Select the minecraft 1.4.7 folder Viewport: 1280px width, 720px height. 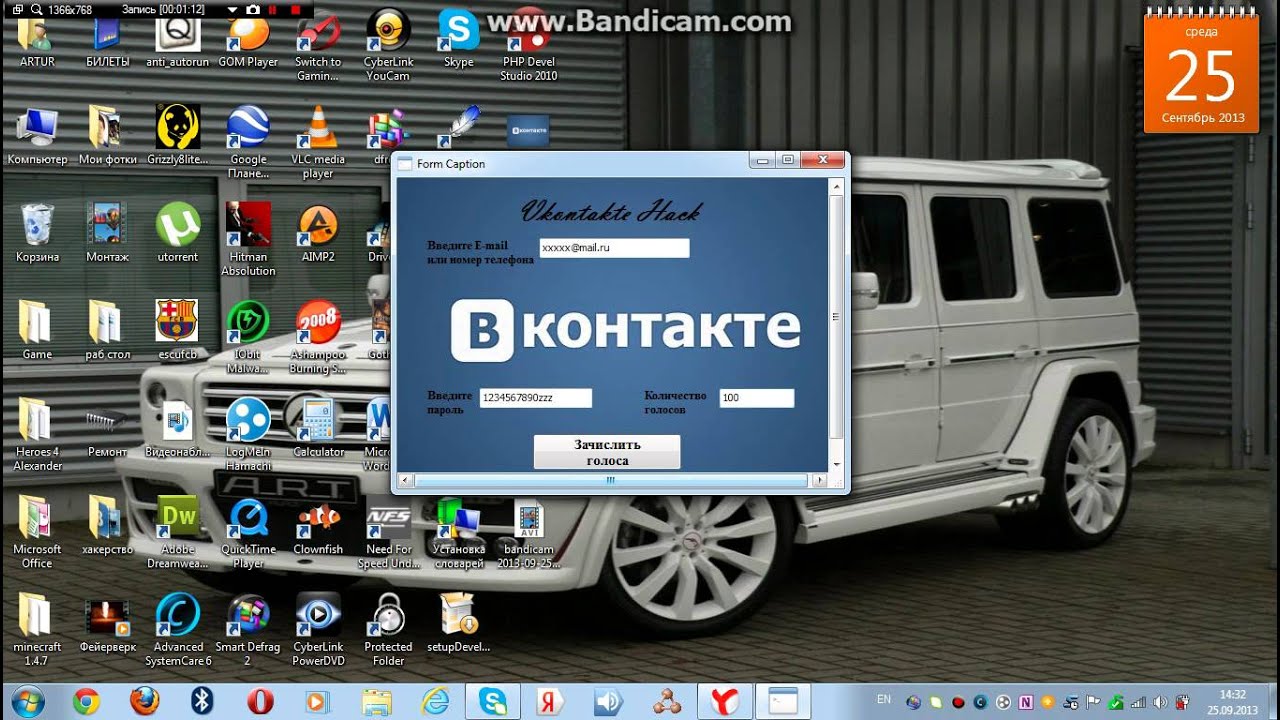[x=37, y=630]
